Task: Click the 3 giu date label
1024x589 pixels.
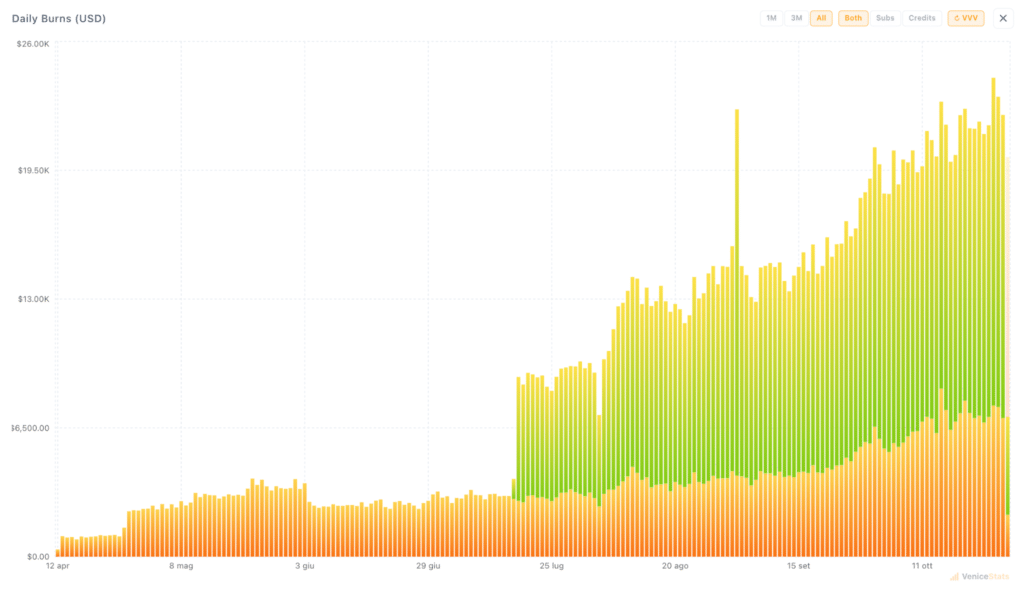Action: tap(304, 565)
